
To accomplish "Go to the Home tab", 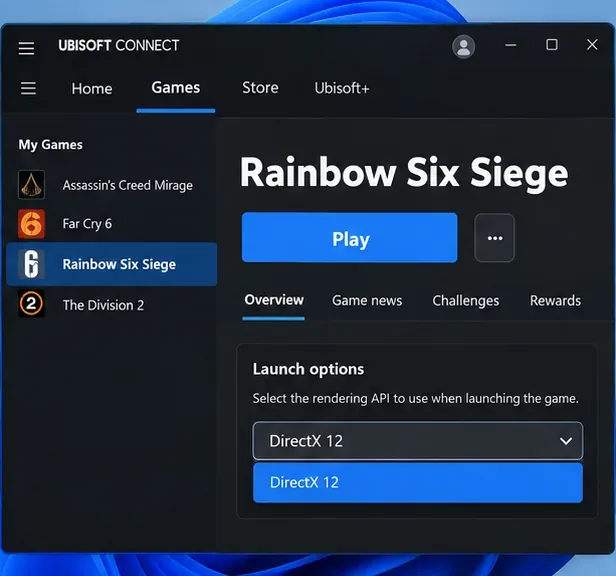I will tap(92, 89).
